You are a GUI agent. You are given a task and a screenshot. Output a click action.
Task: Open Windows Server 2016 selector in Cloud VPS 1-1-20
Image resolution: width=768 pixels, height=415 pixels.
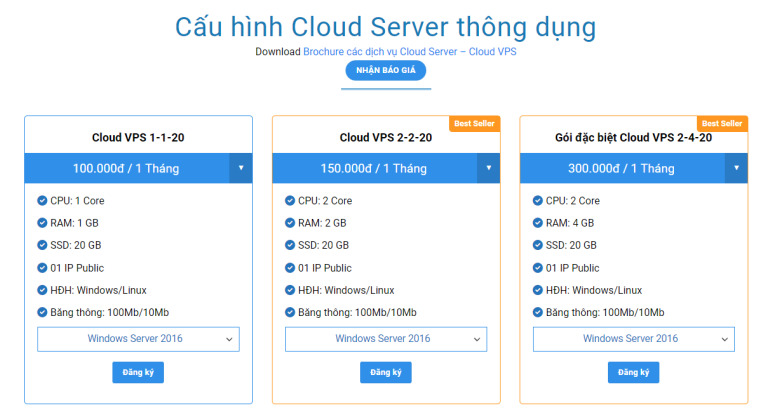pos(138,339)
